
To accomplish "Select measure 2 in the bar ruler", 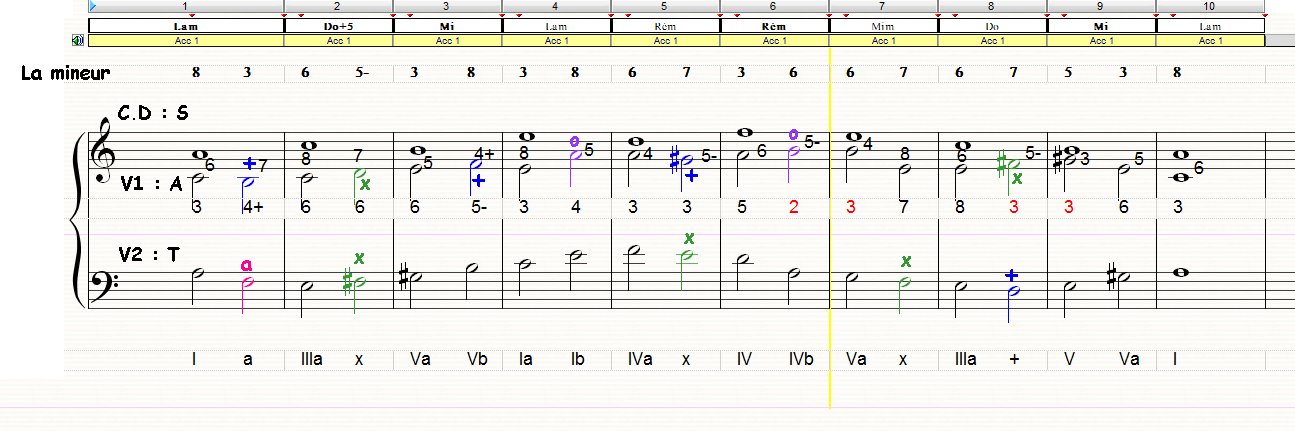I will click(x=338, y=6).
